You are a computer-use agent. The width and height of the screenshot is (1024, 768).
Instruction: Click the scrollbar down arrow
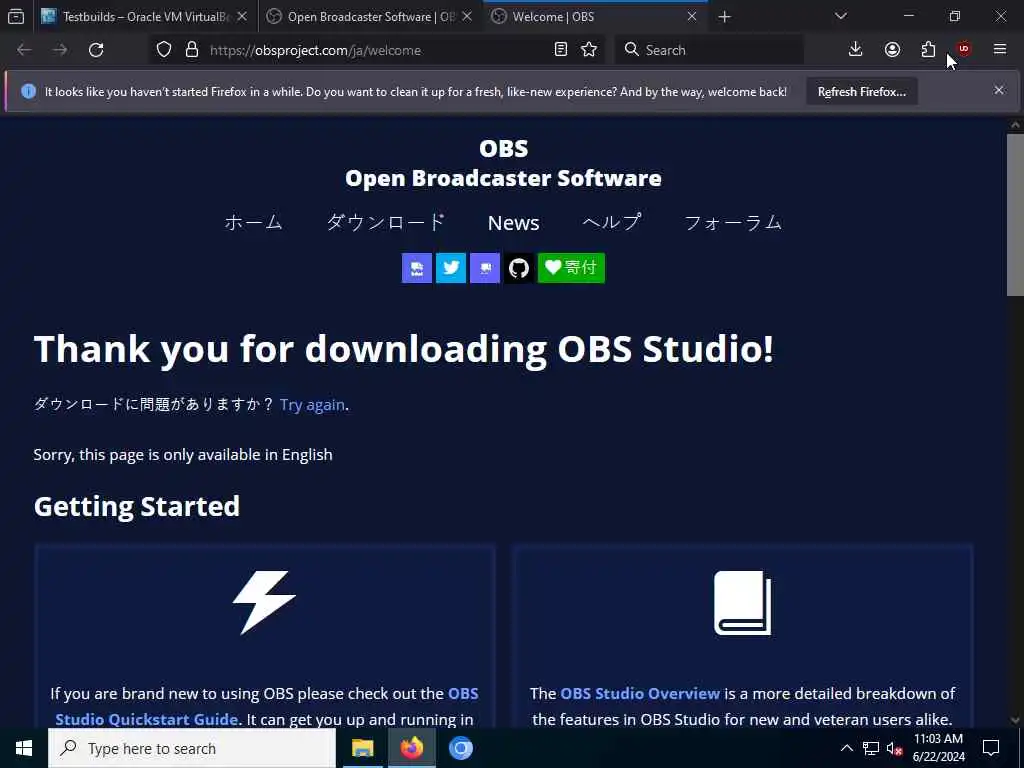[1015, 720]
